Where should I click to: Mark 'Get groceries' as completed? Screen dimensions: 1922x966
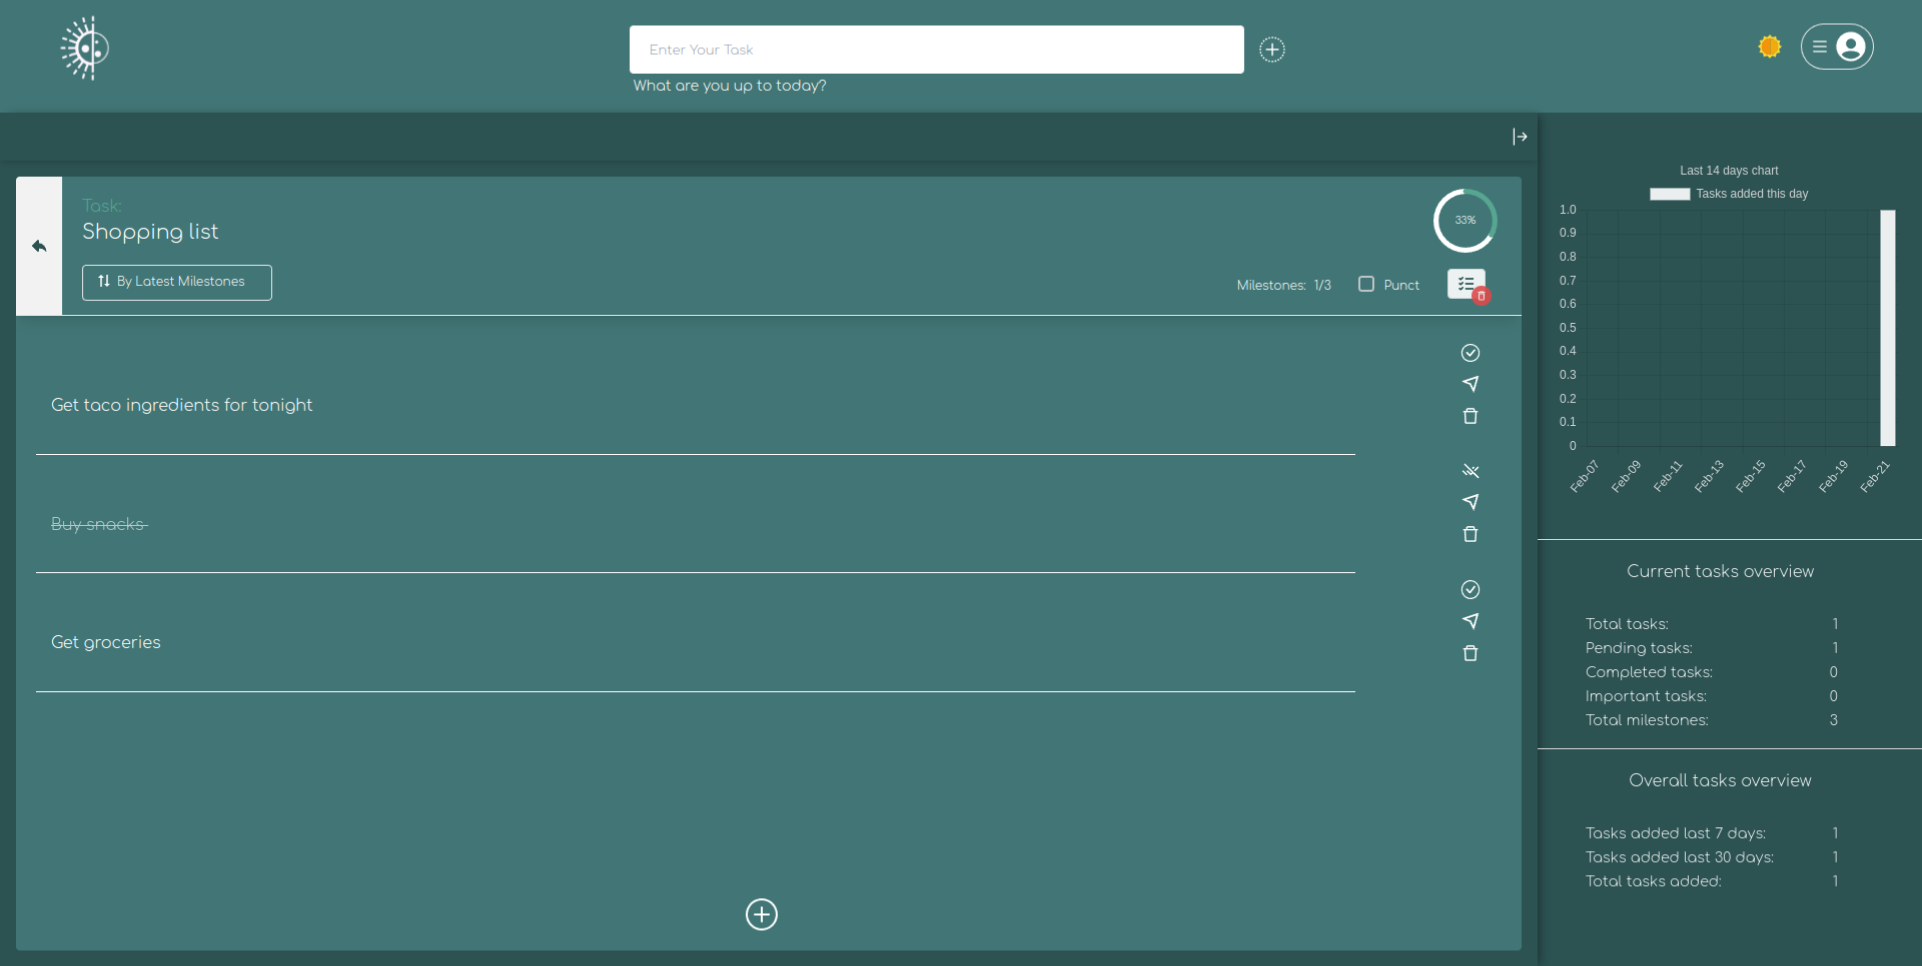pos(1470,590)
